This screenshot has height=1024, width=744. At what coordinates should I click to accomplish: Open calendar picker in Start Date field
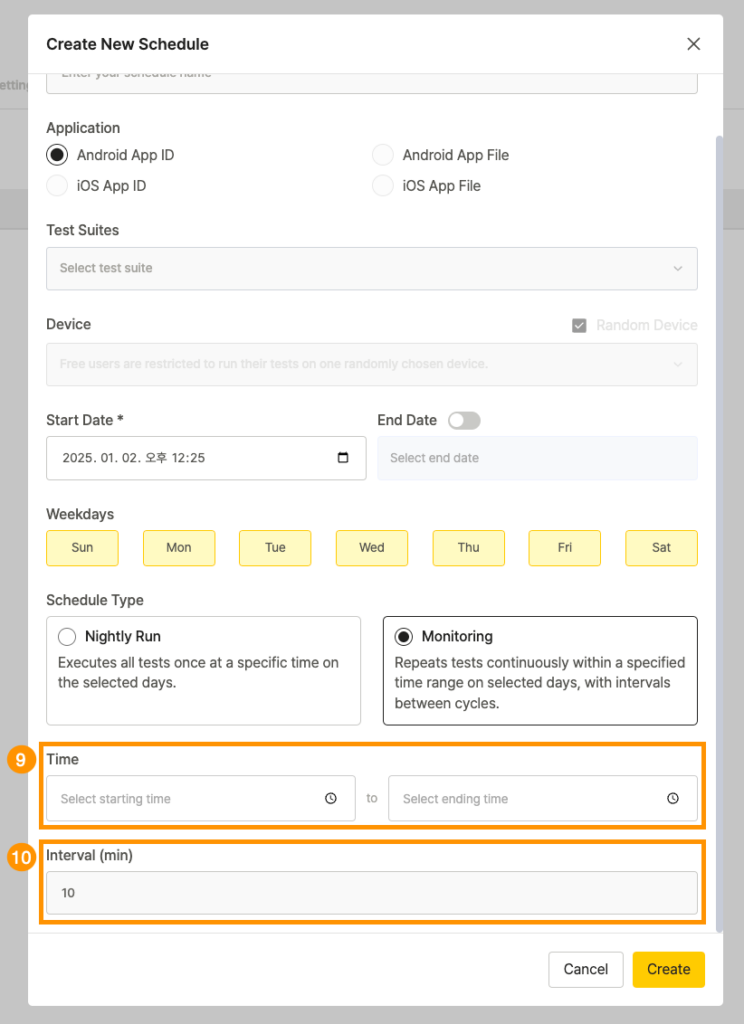coord(343,458)
